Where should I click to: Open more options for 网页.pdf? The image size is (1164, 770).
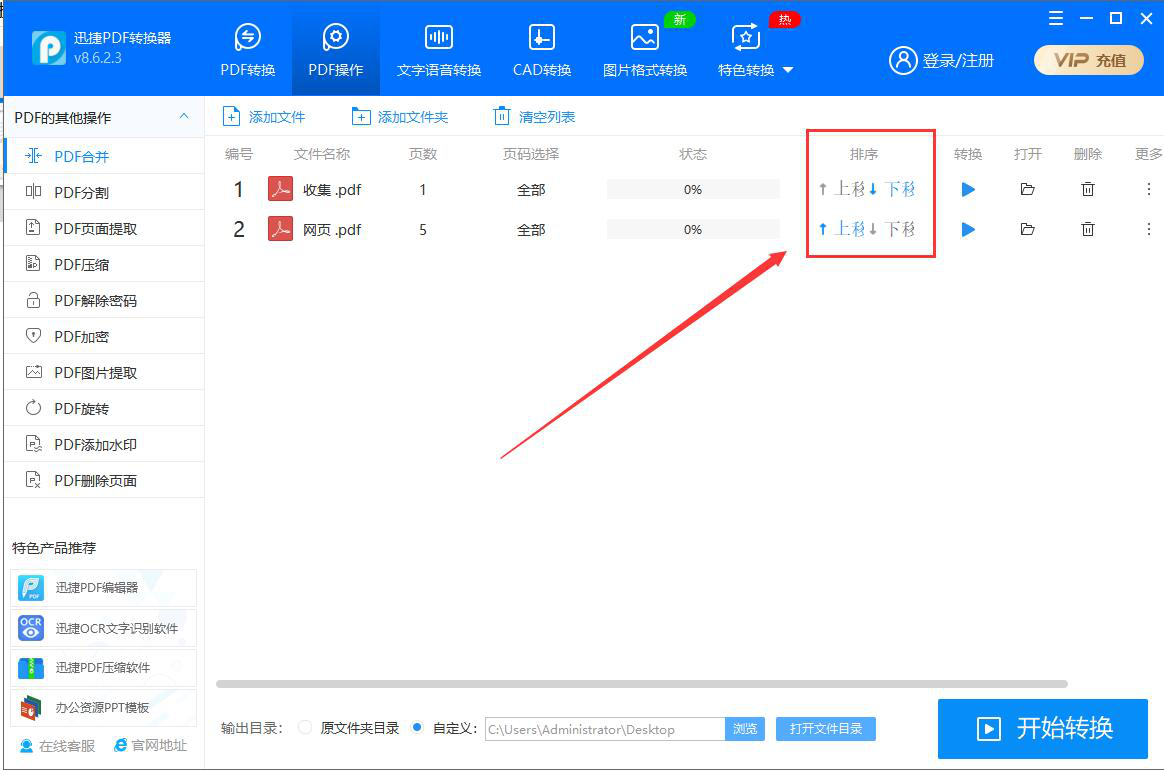[x=1148, y=229]
